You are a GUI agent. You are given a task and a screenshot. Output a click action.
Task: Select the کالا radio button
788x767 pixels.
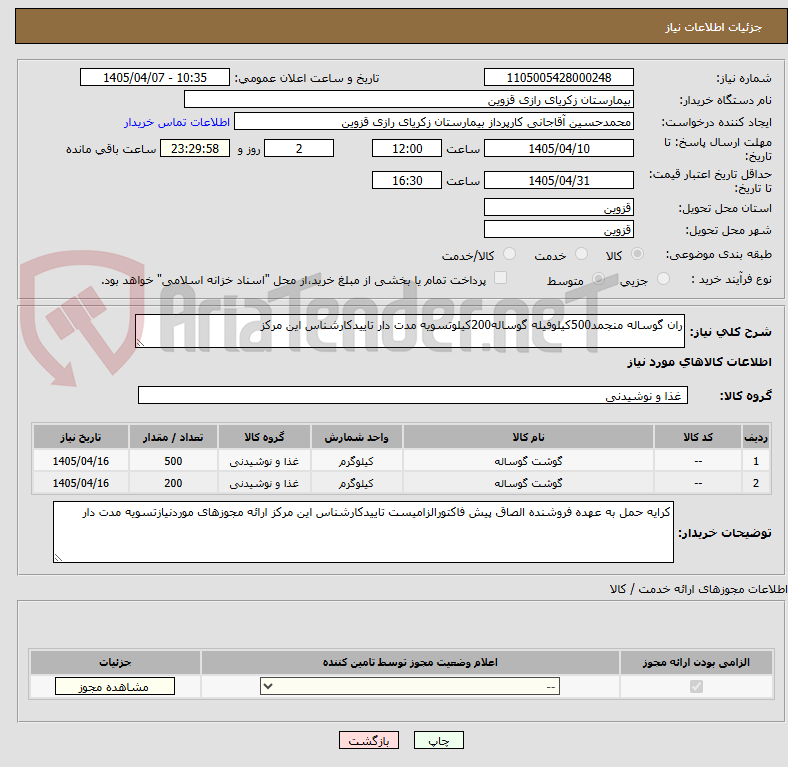point(637,254)
